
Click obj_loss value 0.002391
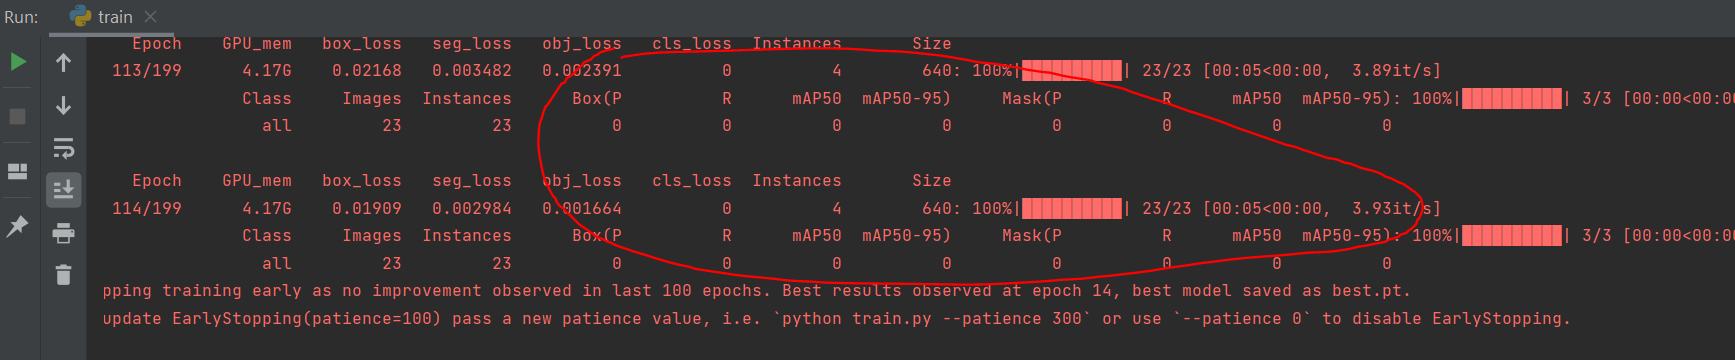[x=582, y=71]
